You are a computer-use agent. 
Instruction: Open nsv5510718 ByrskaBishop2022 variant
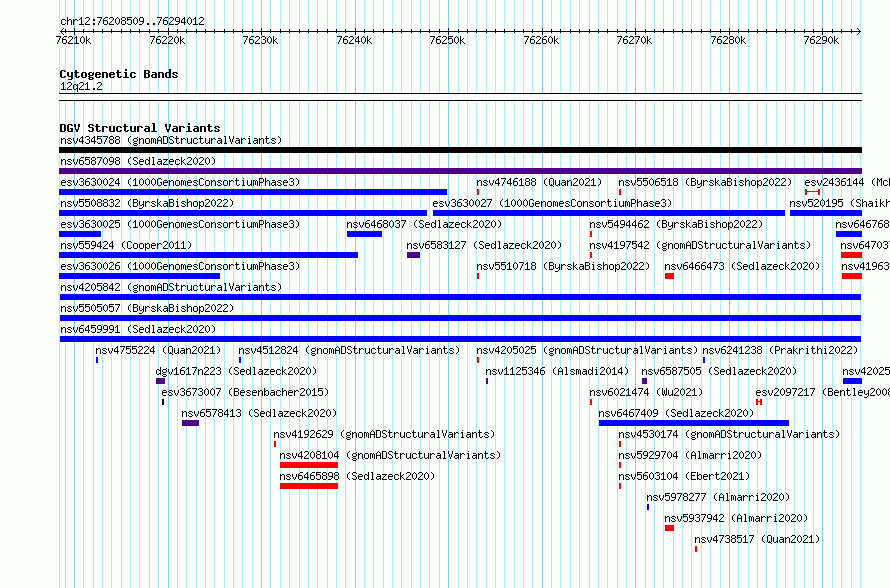tap(563, 266)
